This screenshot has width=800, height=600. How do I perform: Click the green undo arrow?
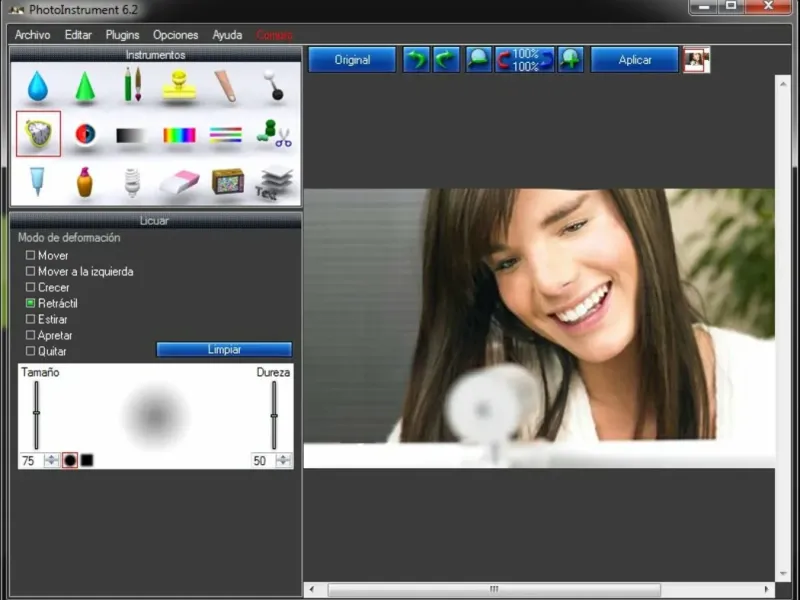coord(415,60)
